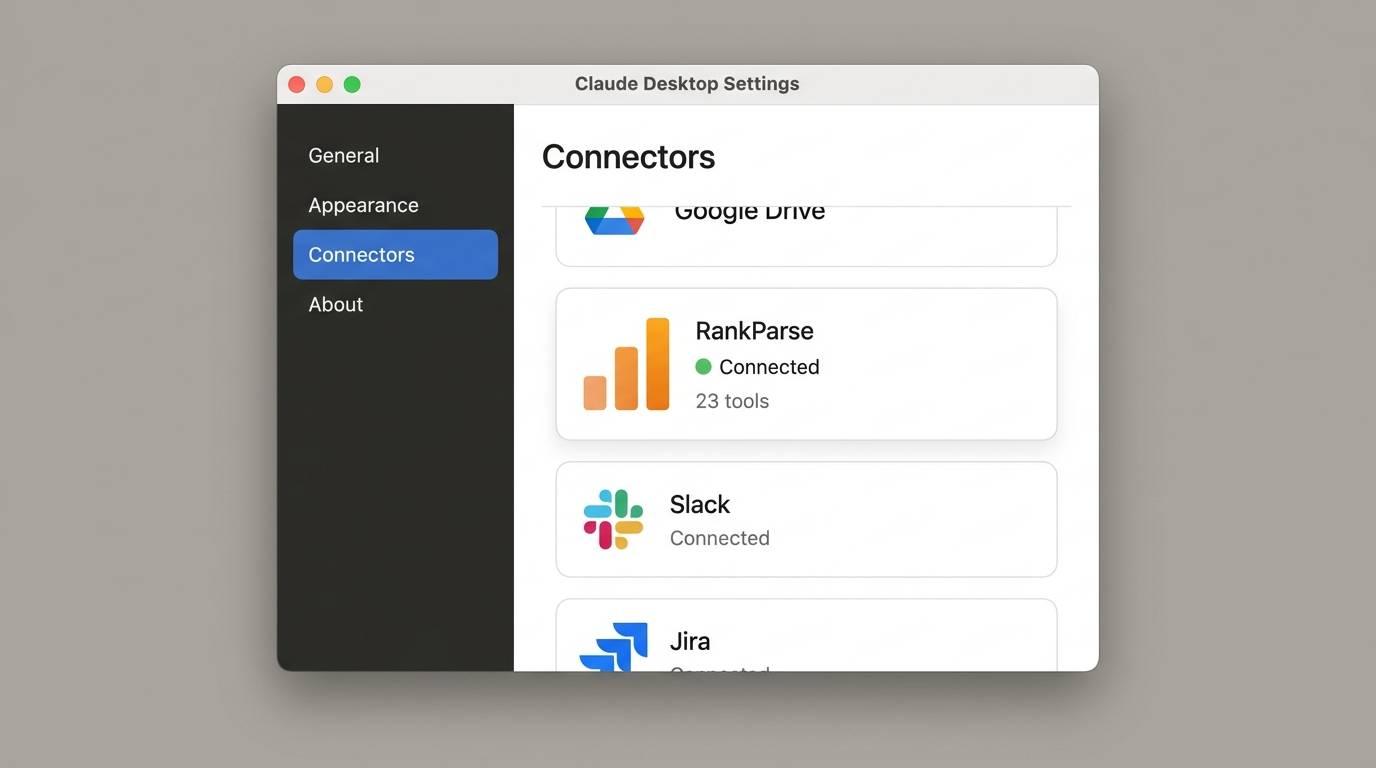This screenshot has width=1376, height=768.
Task: Click the RankParse orange bar chart icon
Action: 626,364
